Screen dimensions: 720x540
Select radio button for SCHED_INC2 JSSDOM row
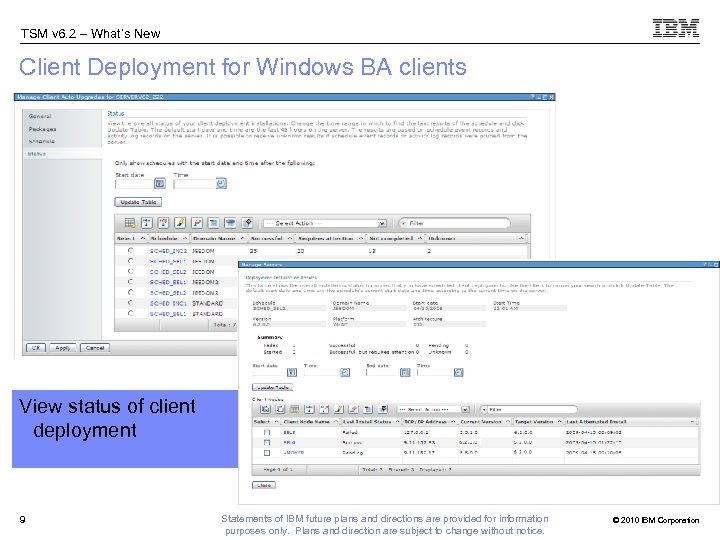[130, 250]
